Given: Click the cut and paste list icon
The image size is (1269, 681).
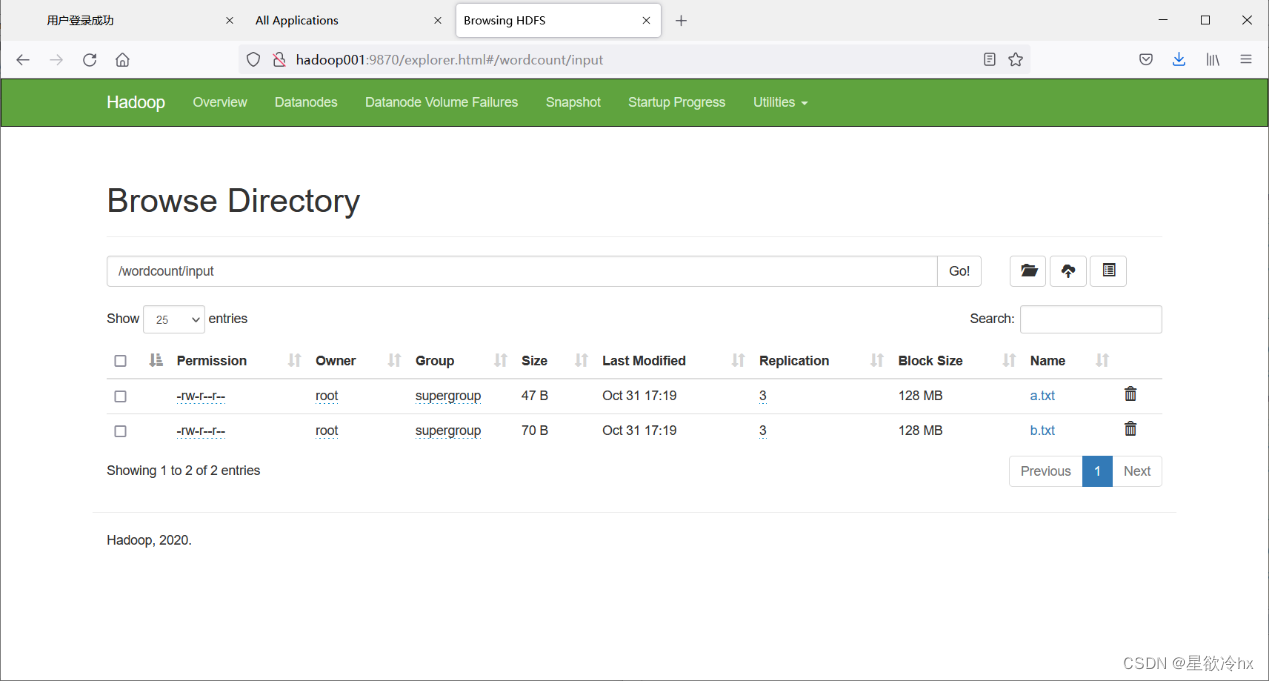Looking at the screenshot, I should click(1108, 271).
